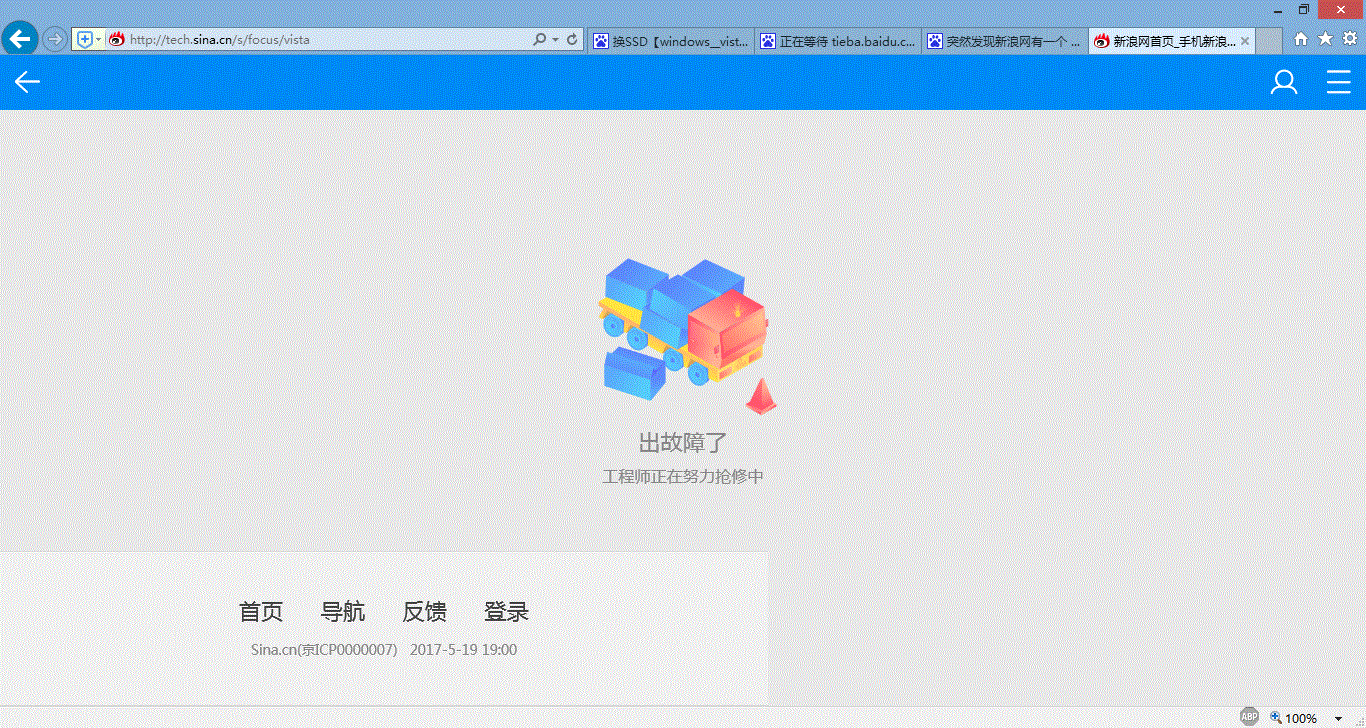Click the ABP Adblock Plus status icon

pos(1249,717)
